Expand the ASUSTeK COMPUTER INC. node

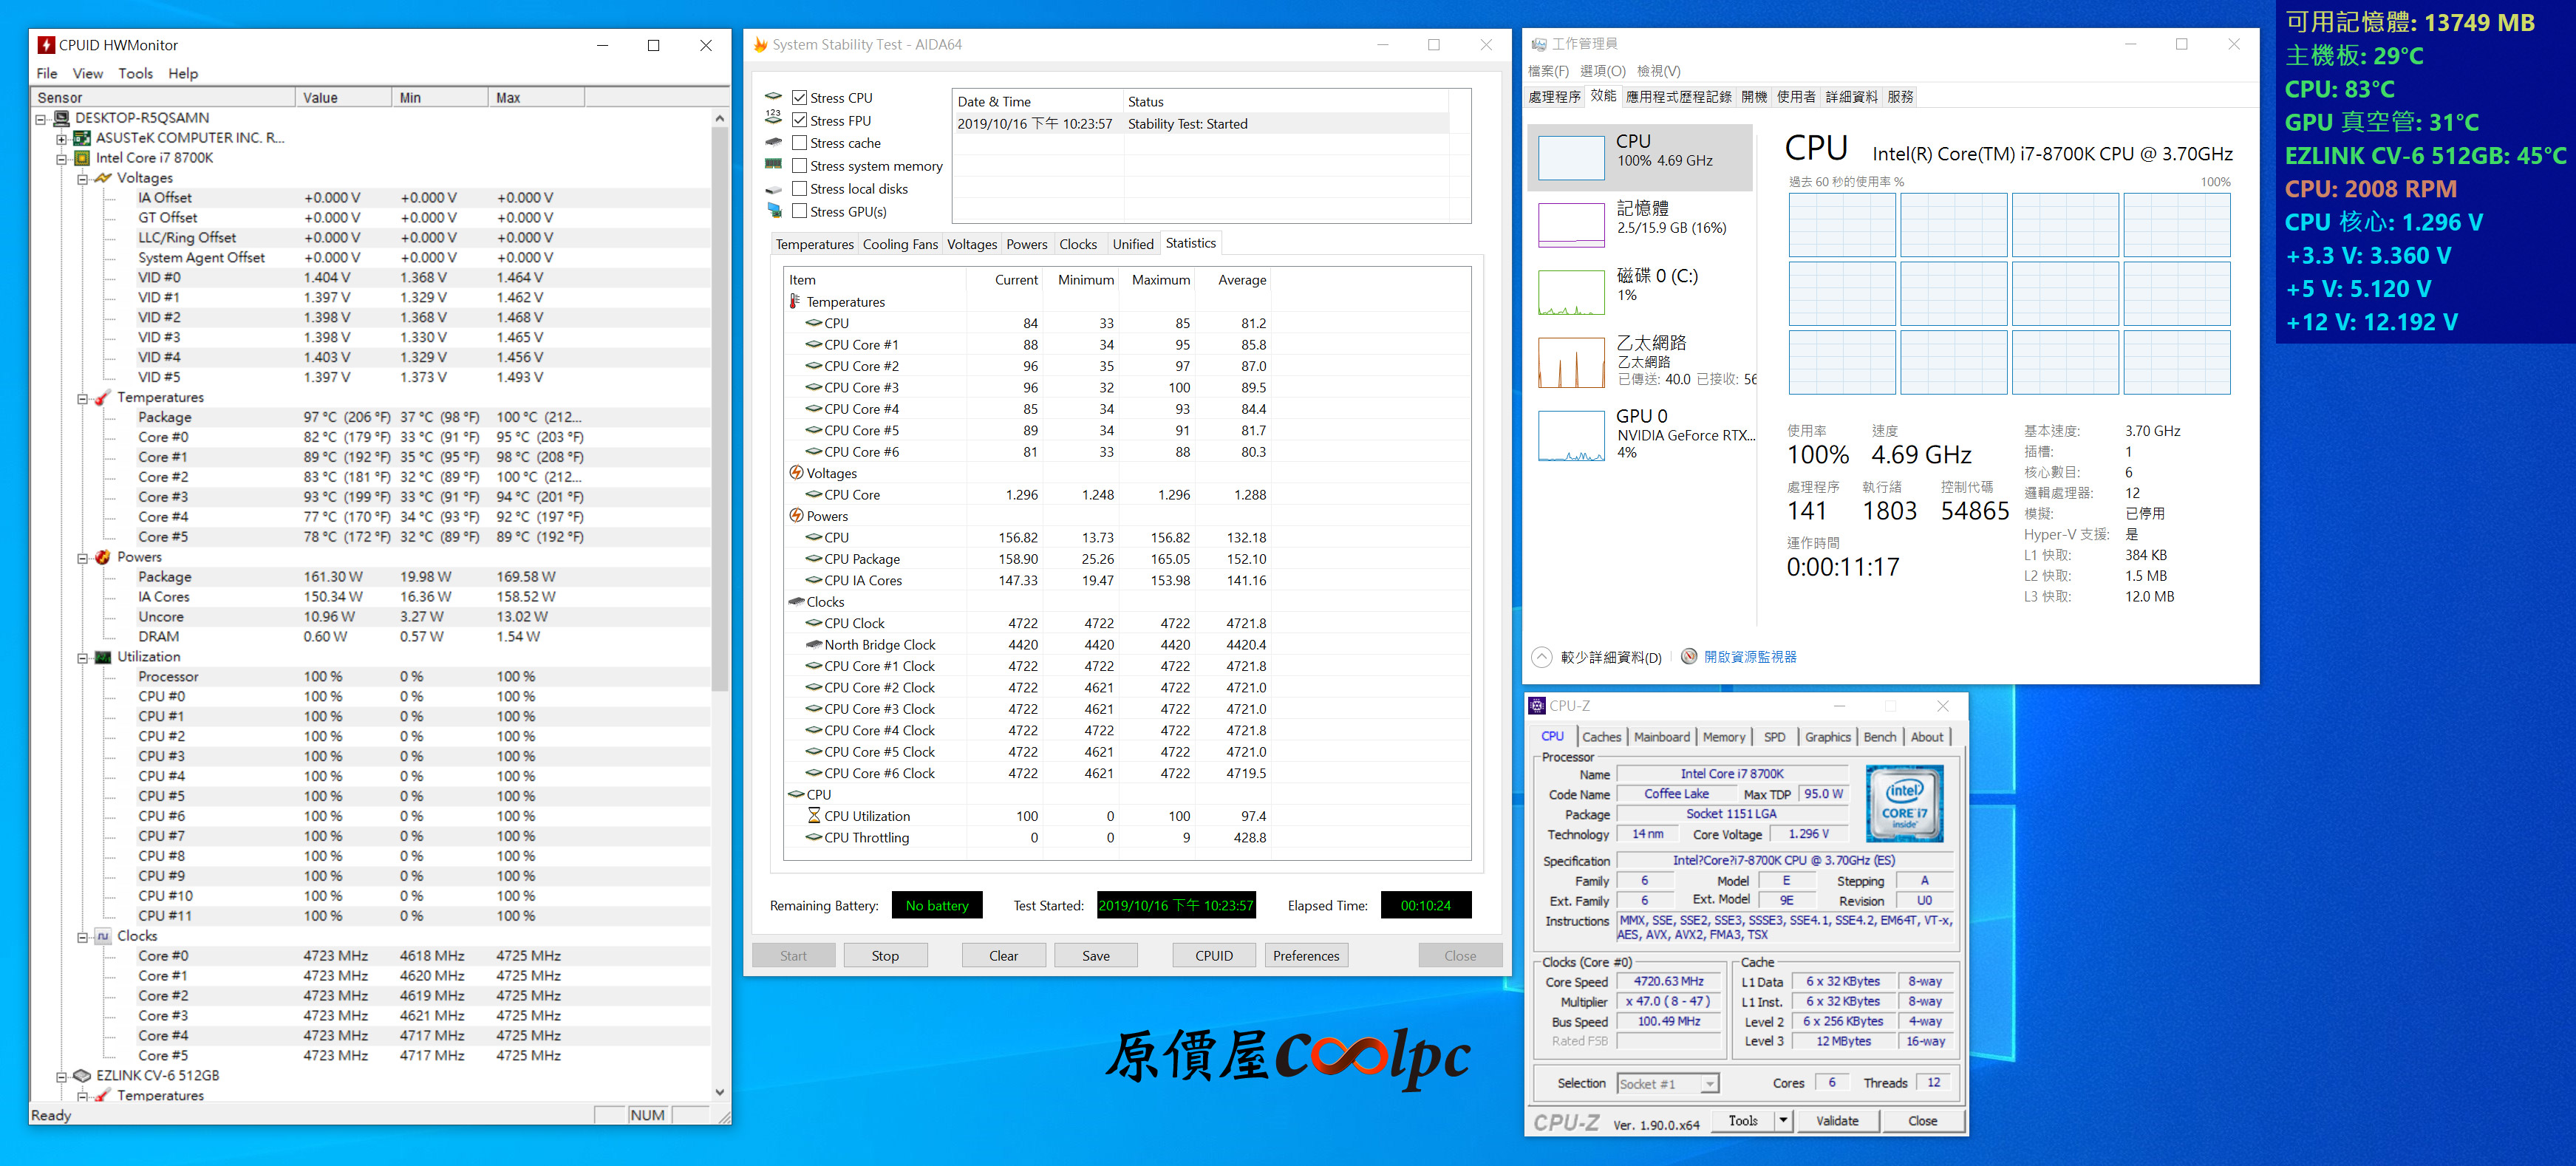tap(61, 139)
